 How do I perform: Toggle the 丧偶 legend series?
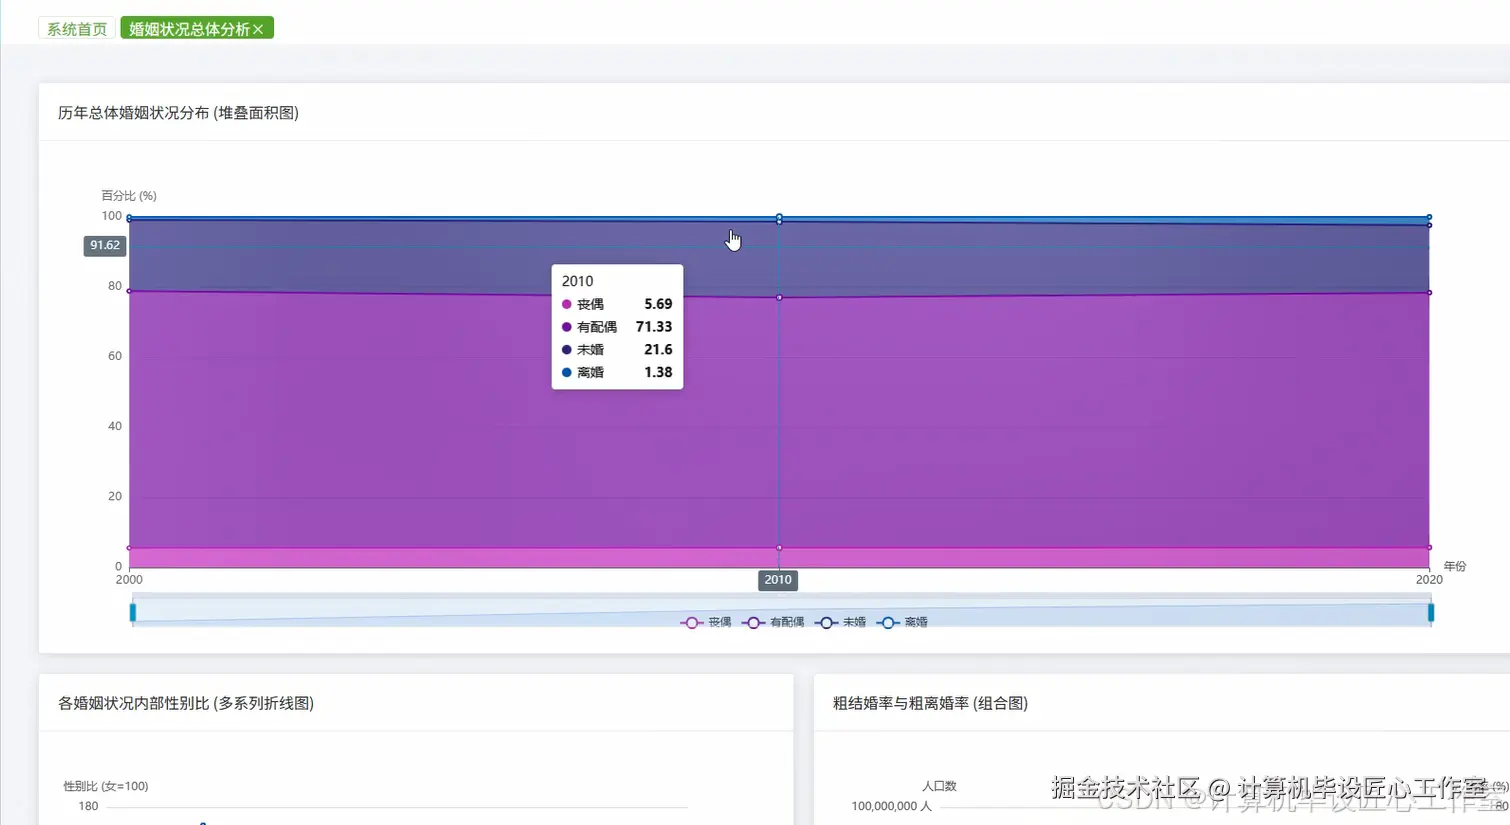point(706,622)
